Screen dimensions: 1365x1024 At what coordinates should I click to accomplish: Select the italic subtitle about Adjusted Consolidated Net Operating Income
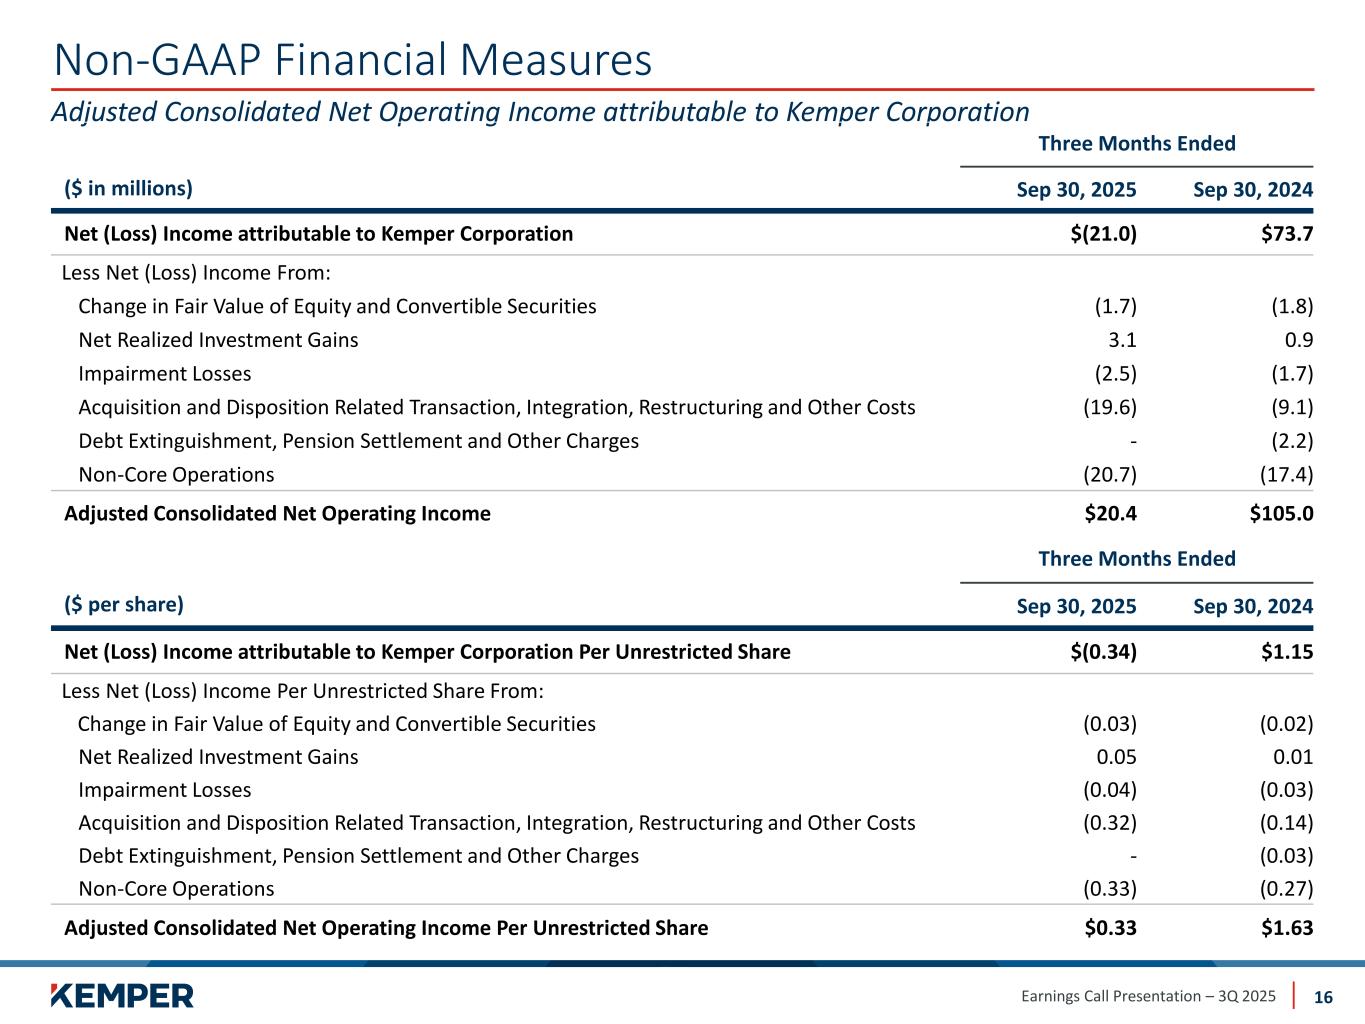[x=540, y=111]
